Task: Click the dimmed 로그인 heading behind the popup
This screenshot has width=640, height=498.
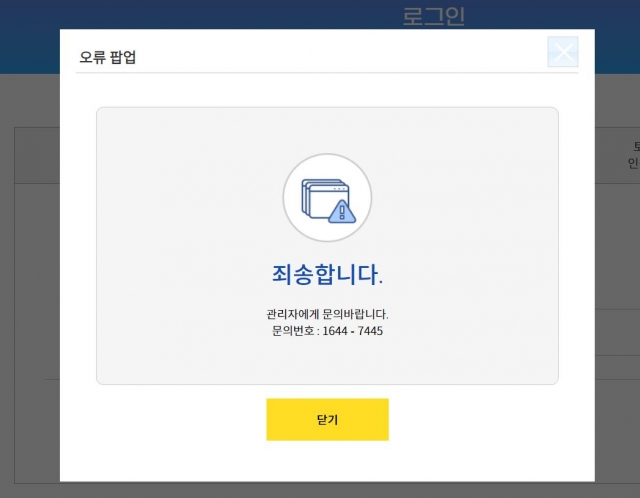Action: point(433,16)
